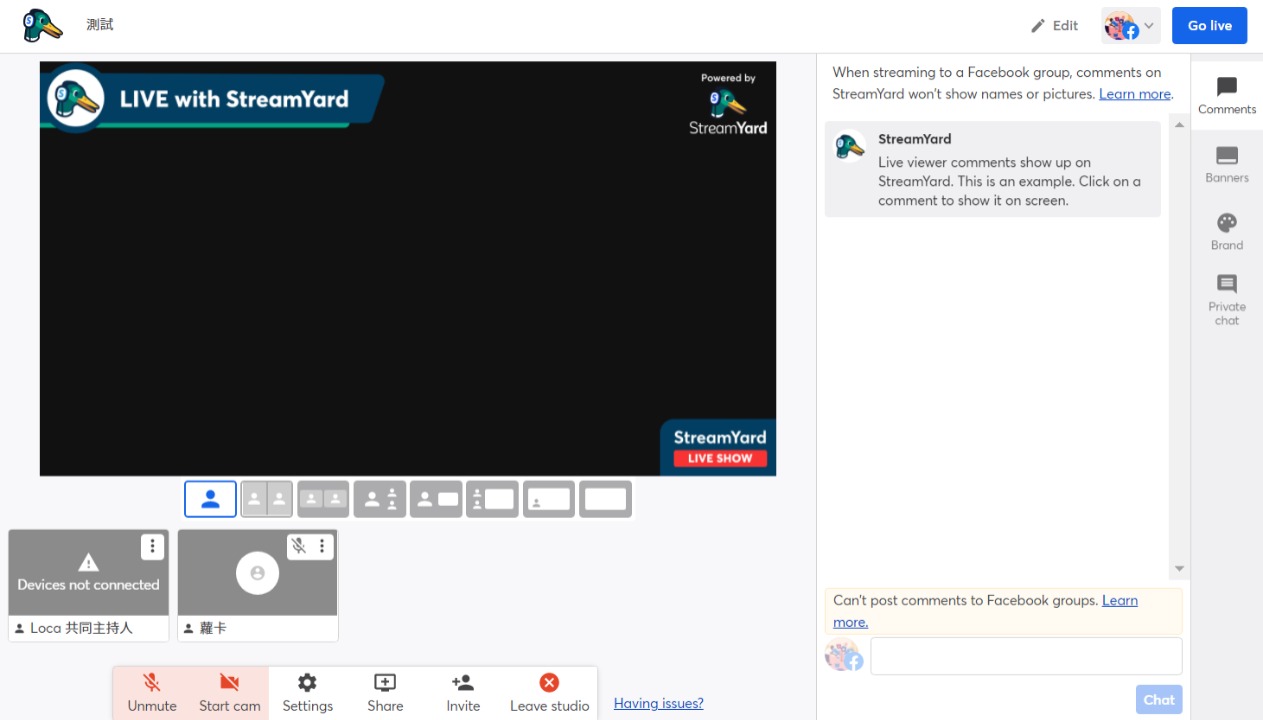Open options menu for 蘿卡 tile
1263x720 pixels.
[322, 546]
